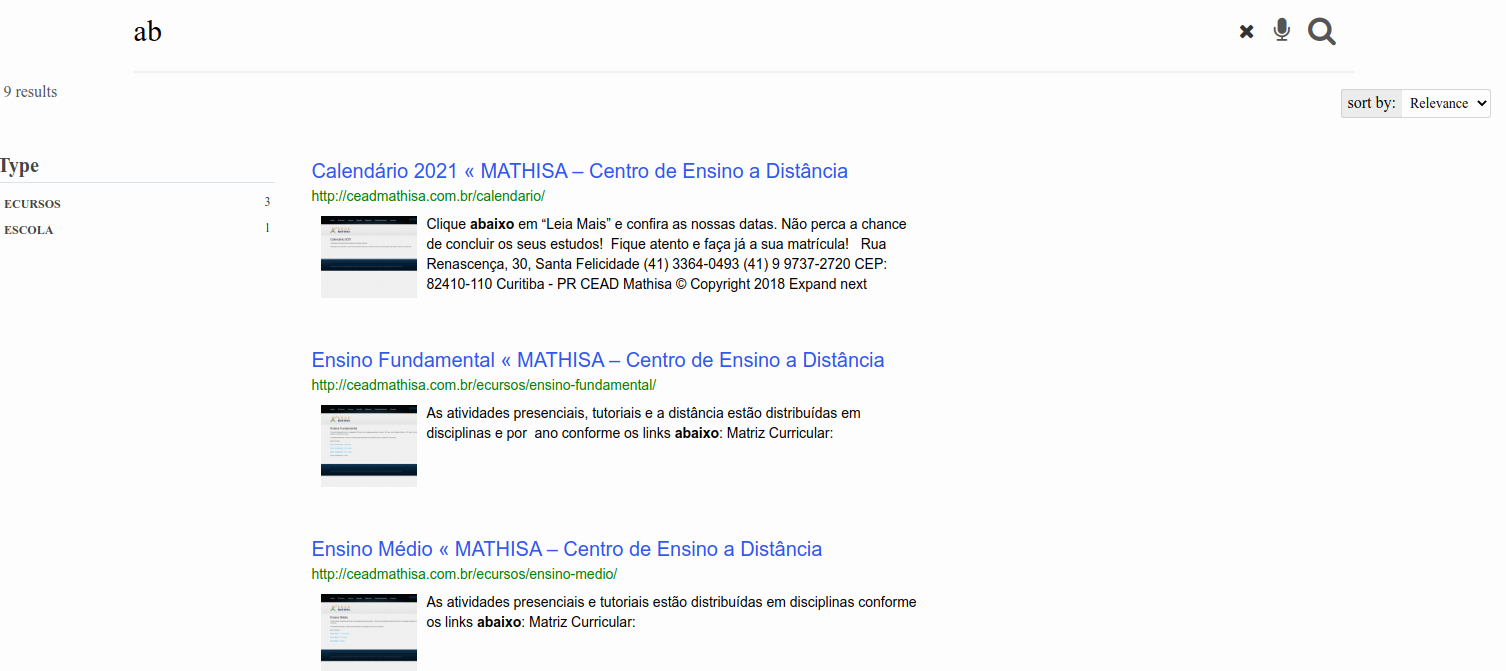1506x671 pixels.
Task: Click the ESCOLA result count 1
Action: [x=267, y=228]
